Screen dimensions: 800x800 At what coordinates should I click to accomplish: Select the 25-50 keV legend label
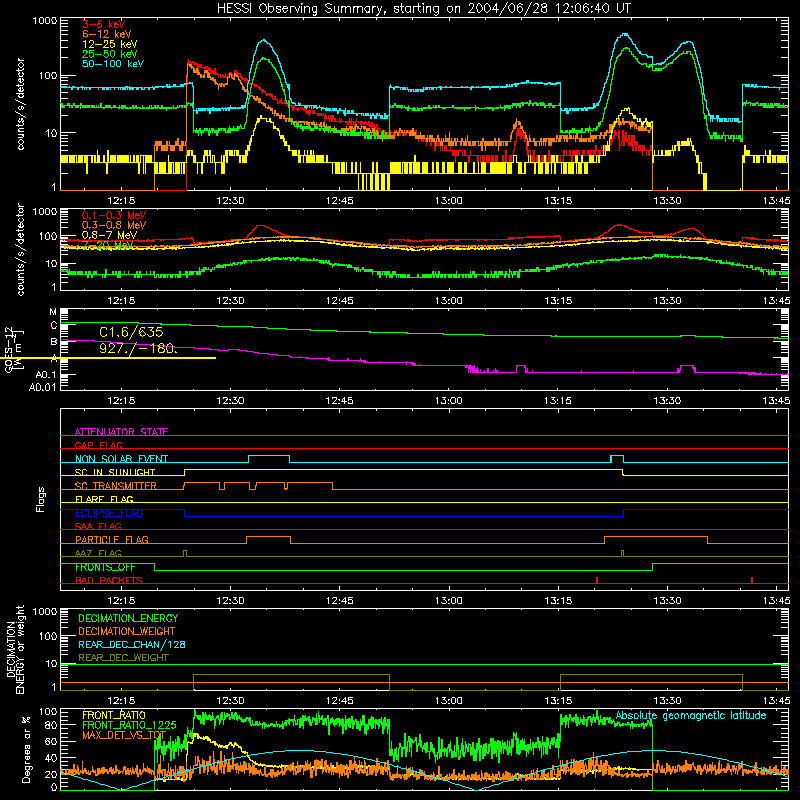[x=110, y=54]
